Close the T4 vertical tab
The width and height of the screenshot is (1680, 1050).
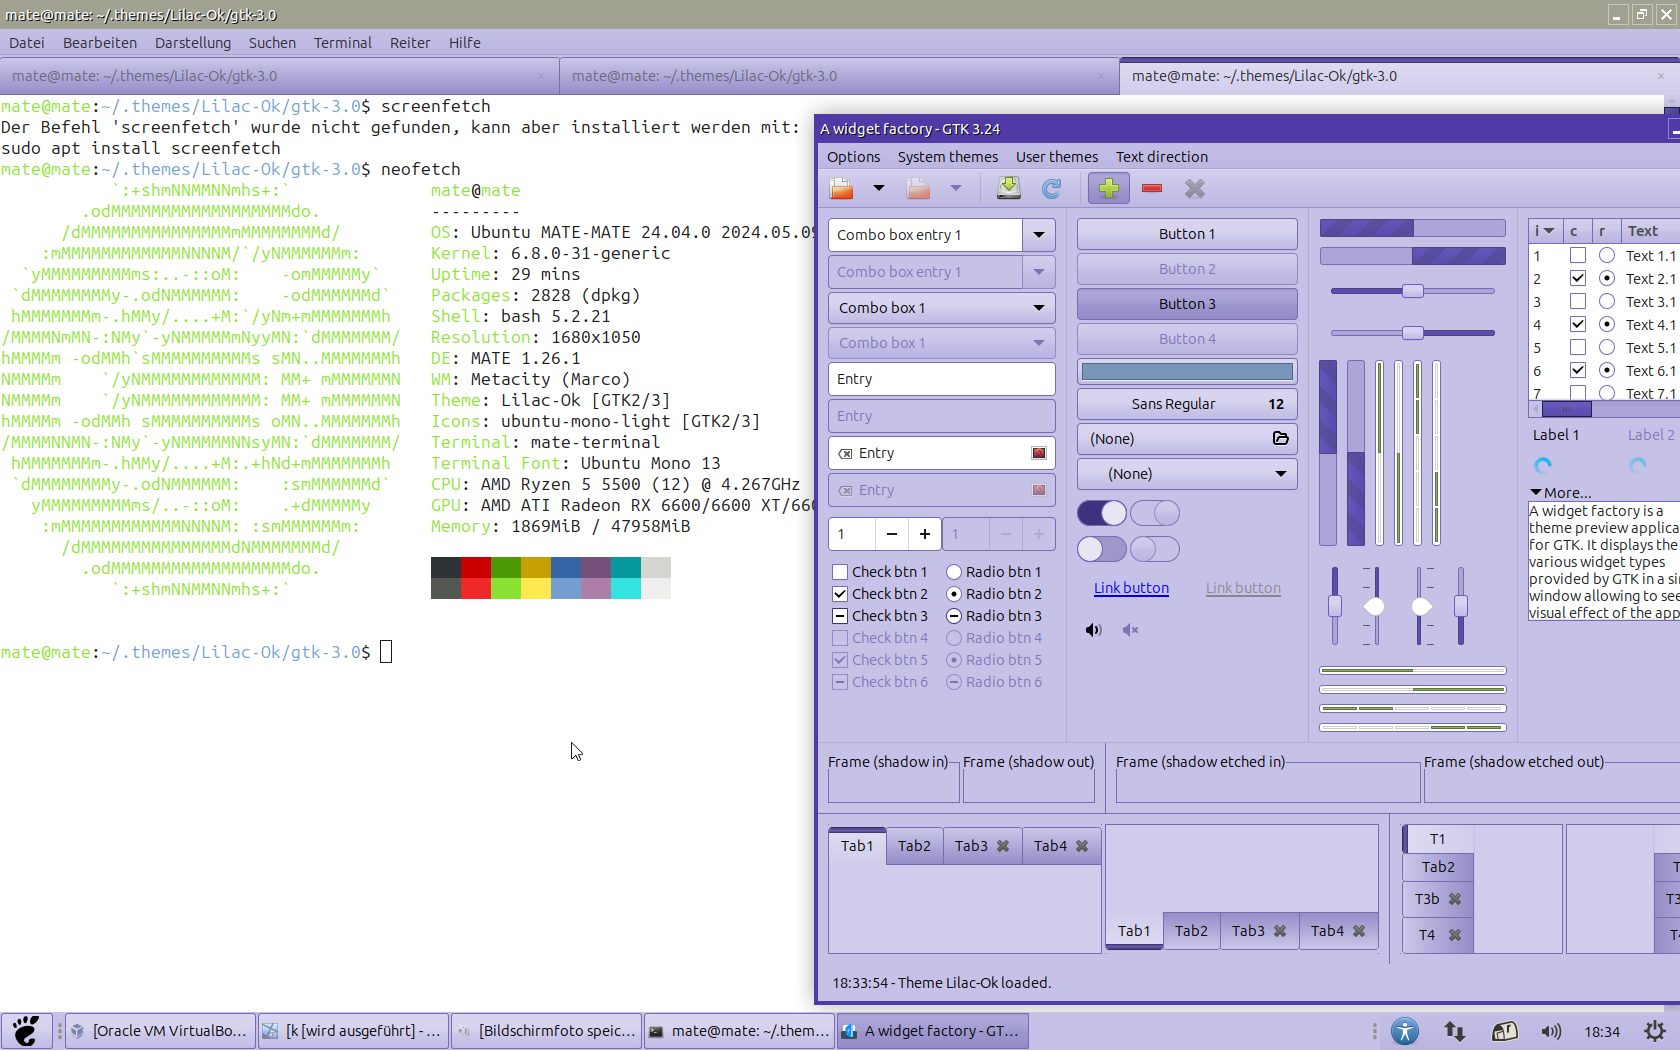[x=1455, y=935]
